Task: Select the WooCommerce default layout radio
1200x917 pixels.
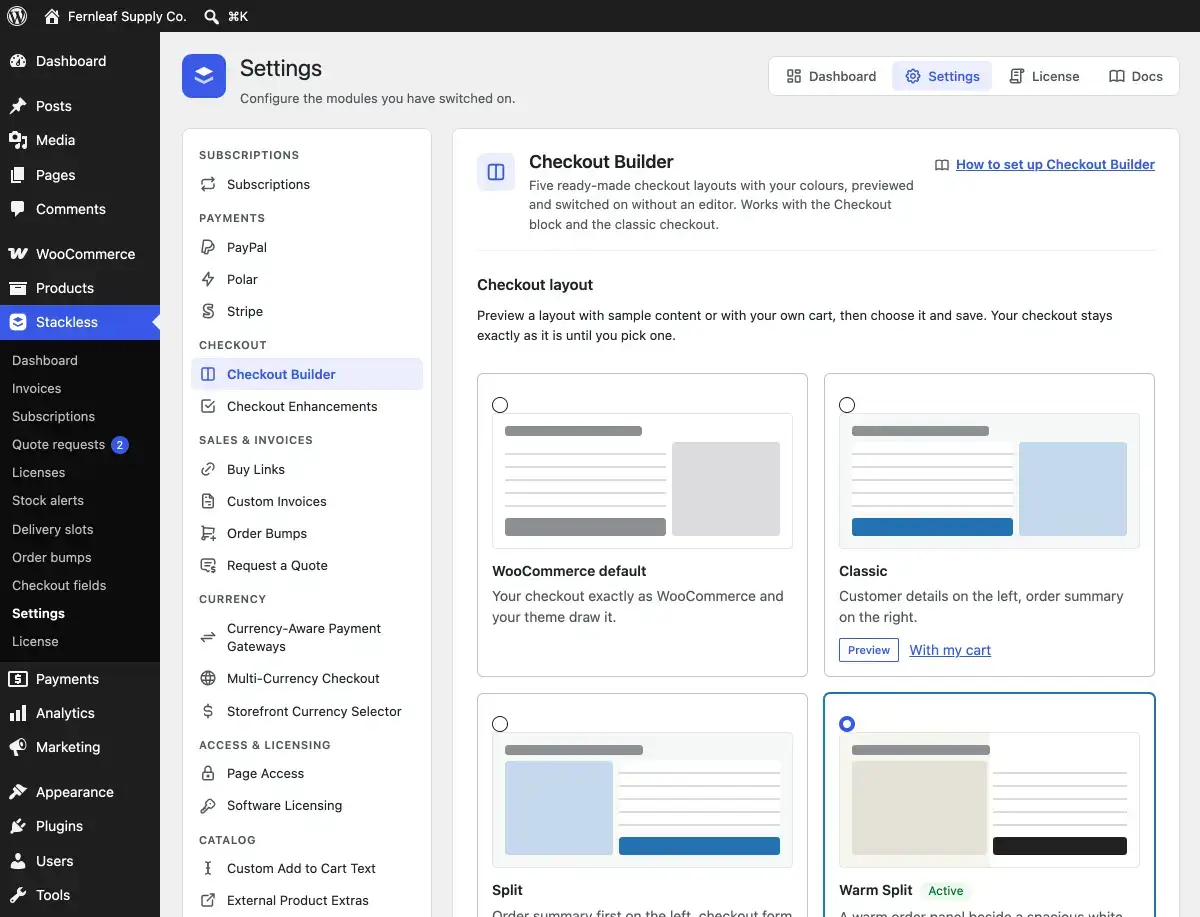Action: pyautogui.click(x=500, y=405)
